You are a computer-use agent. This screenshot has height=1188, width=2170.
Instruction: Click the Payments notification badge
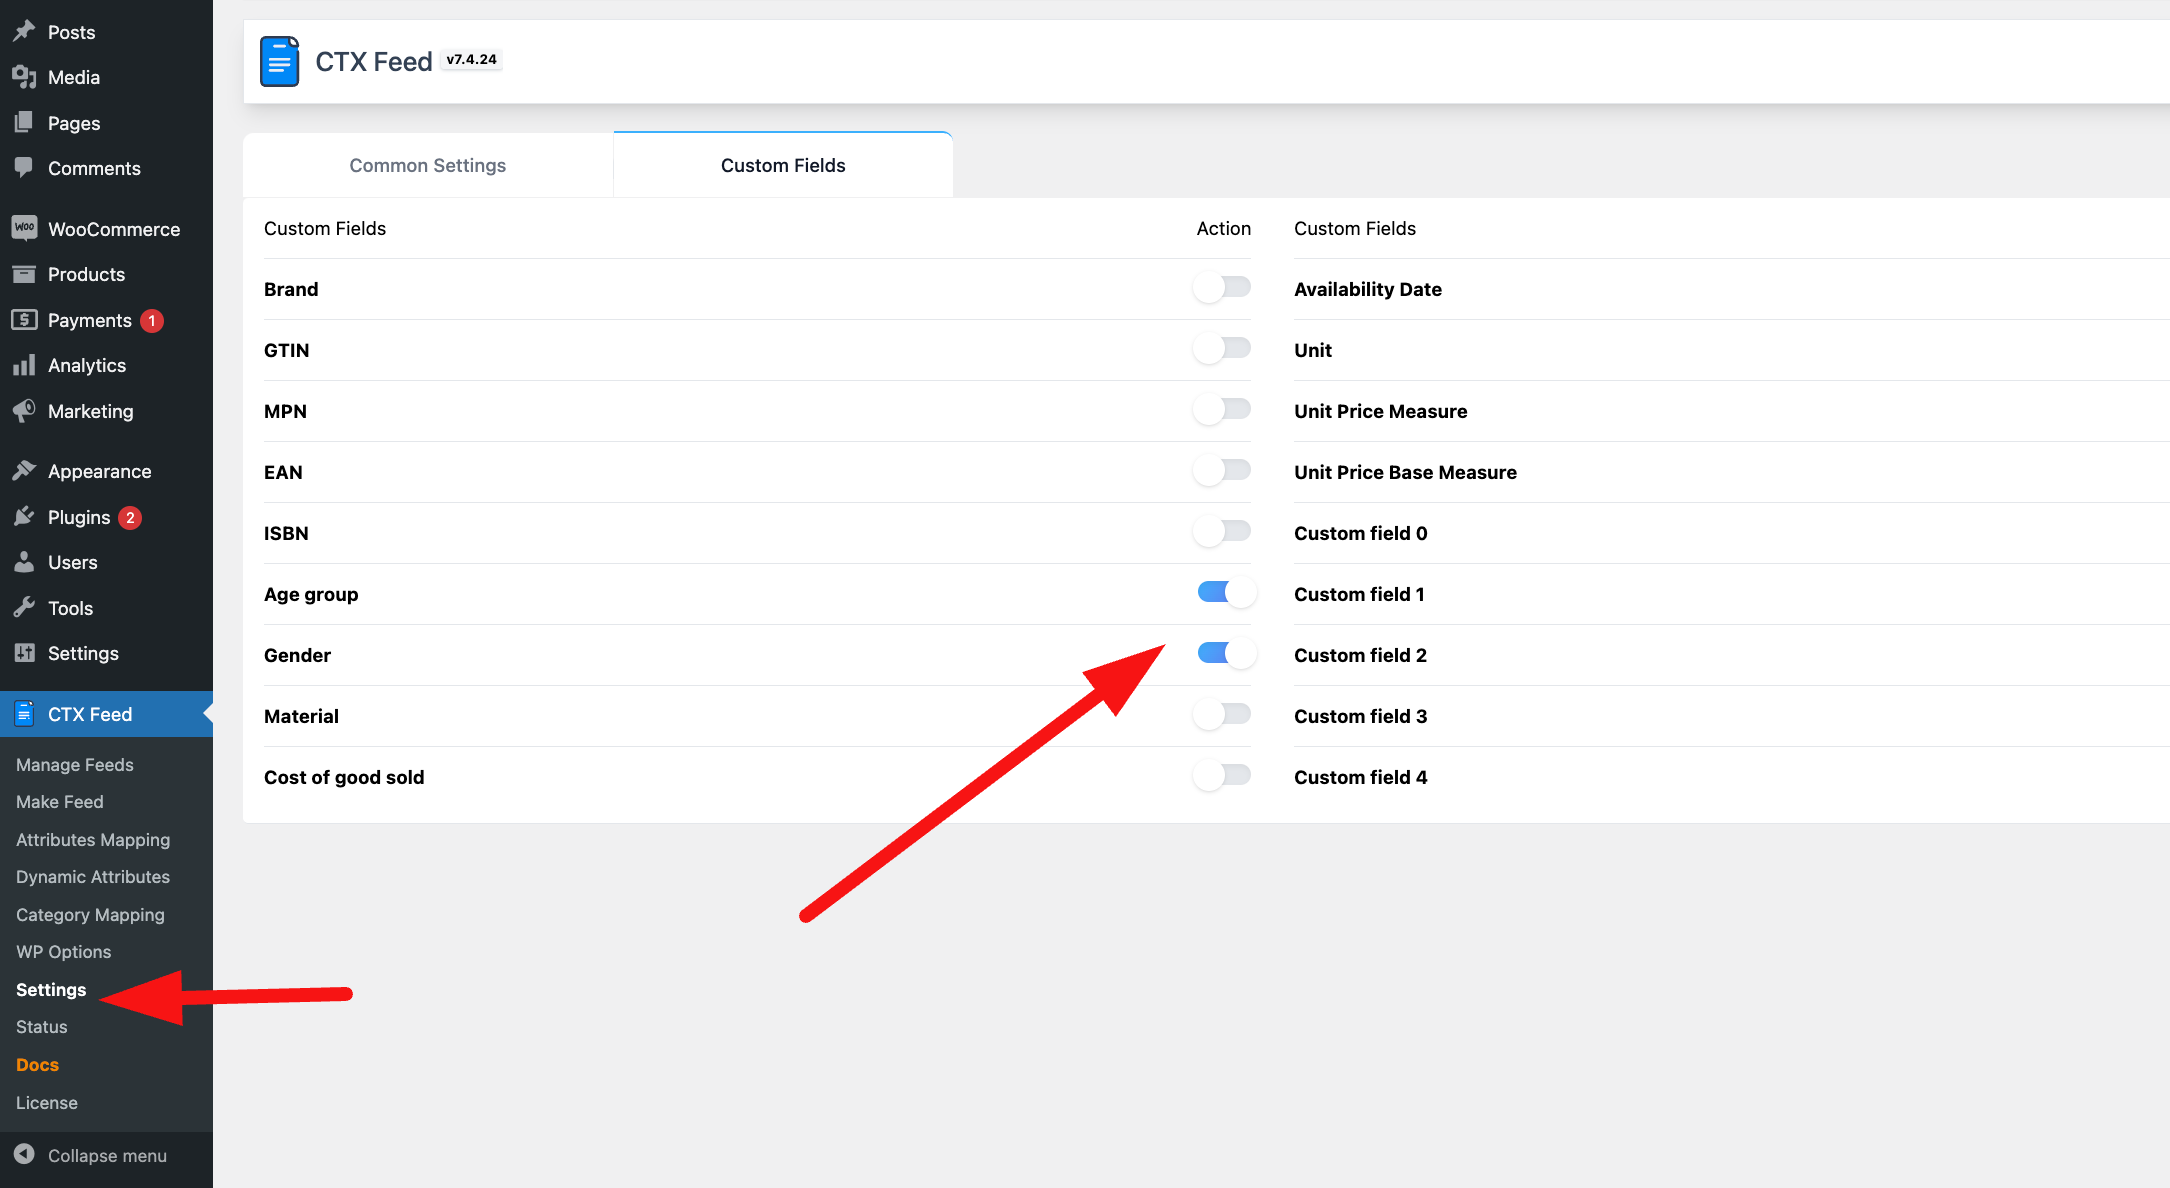coord(152,321)
